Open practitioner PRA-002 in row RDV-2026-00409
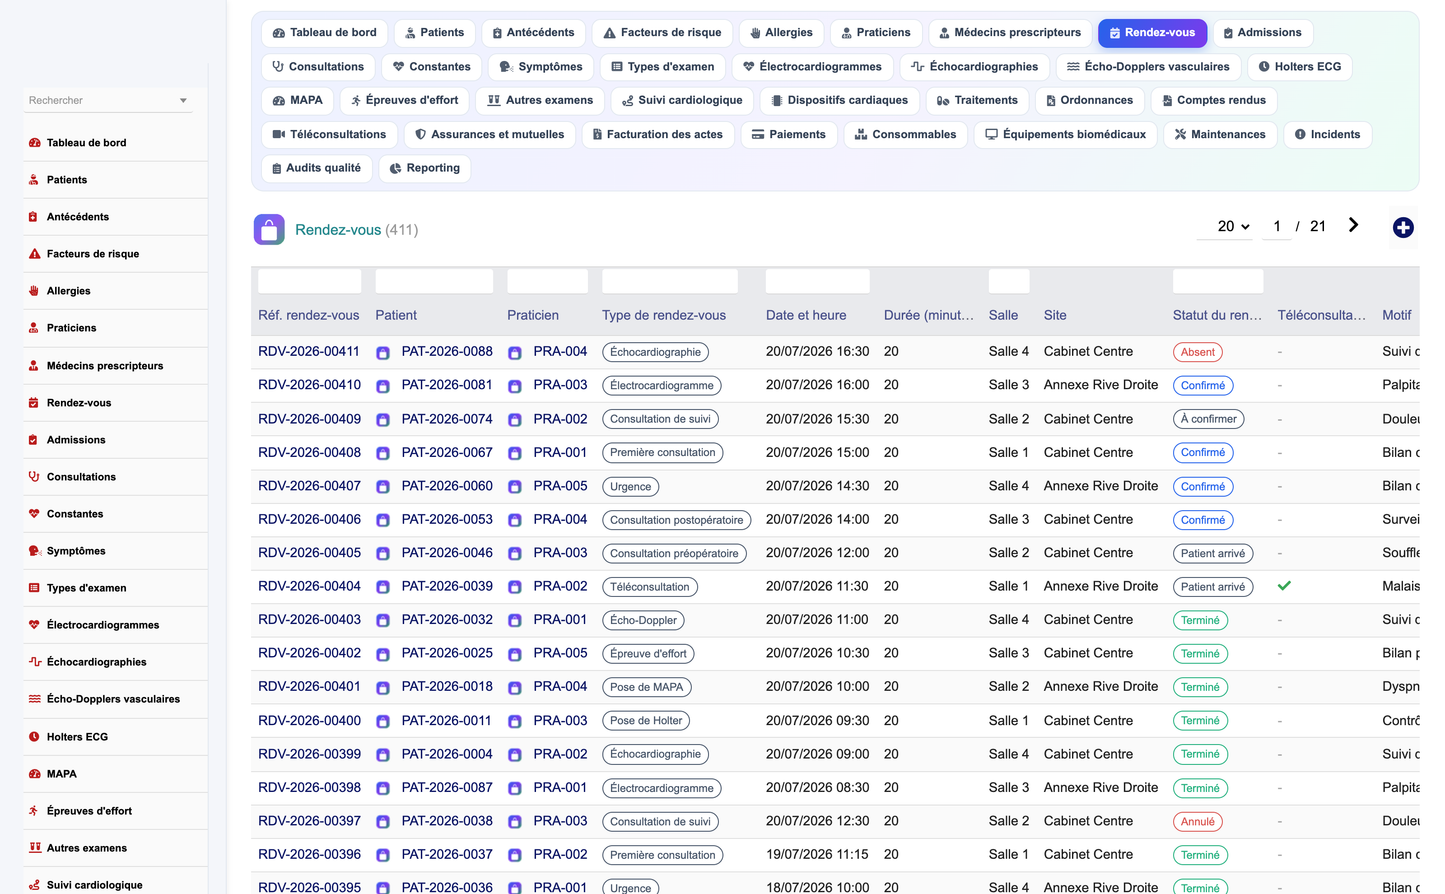The width and height of the screenshot is (1445, 894). tap(560, 419)
